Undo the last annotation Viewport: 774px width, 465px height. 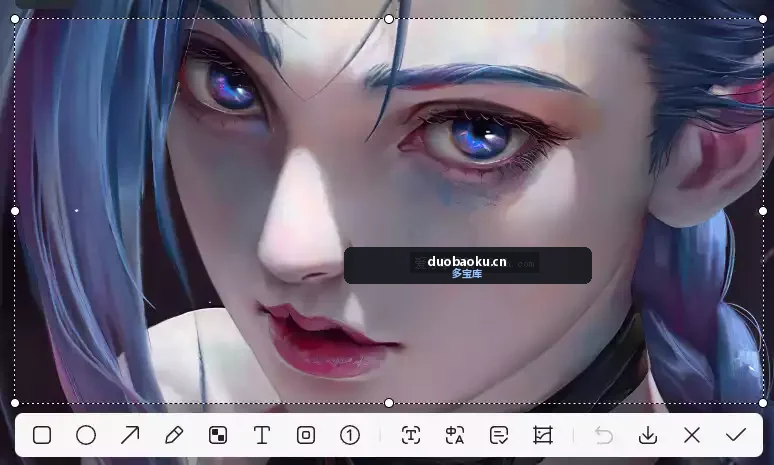pos(604,435)
